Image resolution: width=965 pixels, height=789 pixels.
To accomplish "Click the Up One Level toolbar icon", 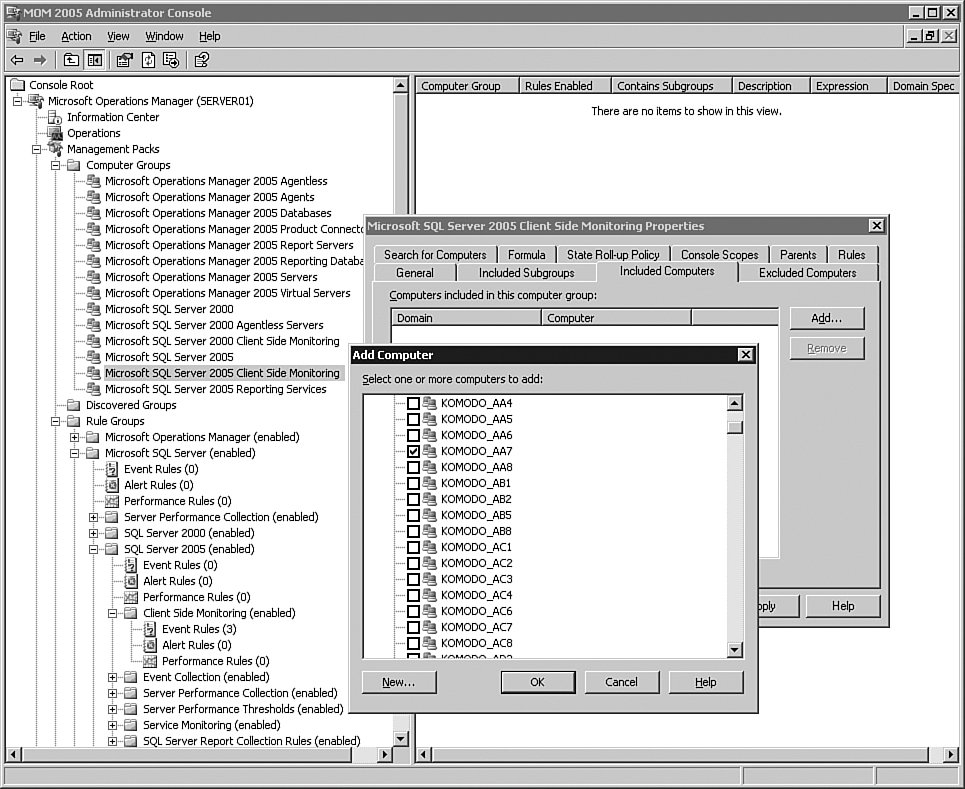I will coord(71,60).
